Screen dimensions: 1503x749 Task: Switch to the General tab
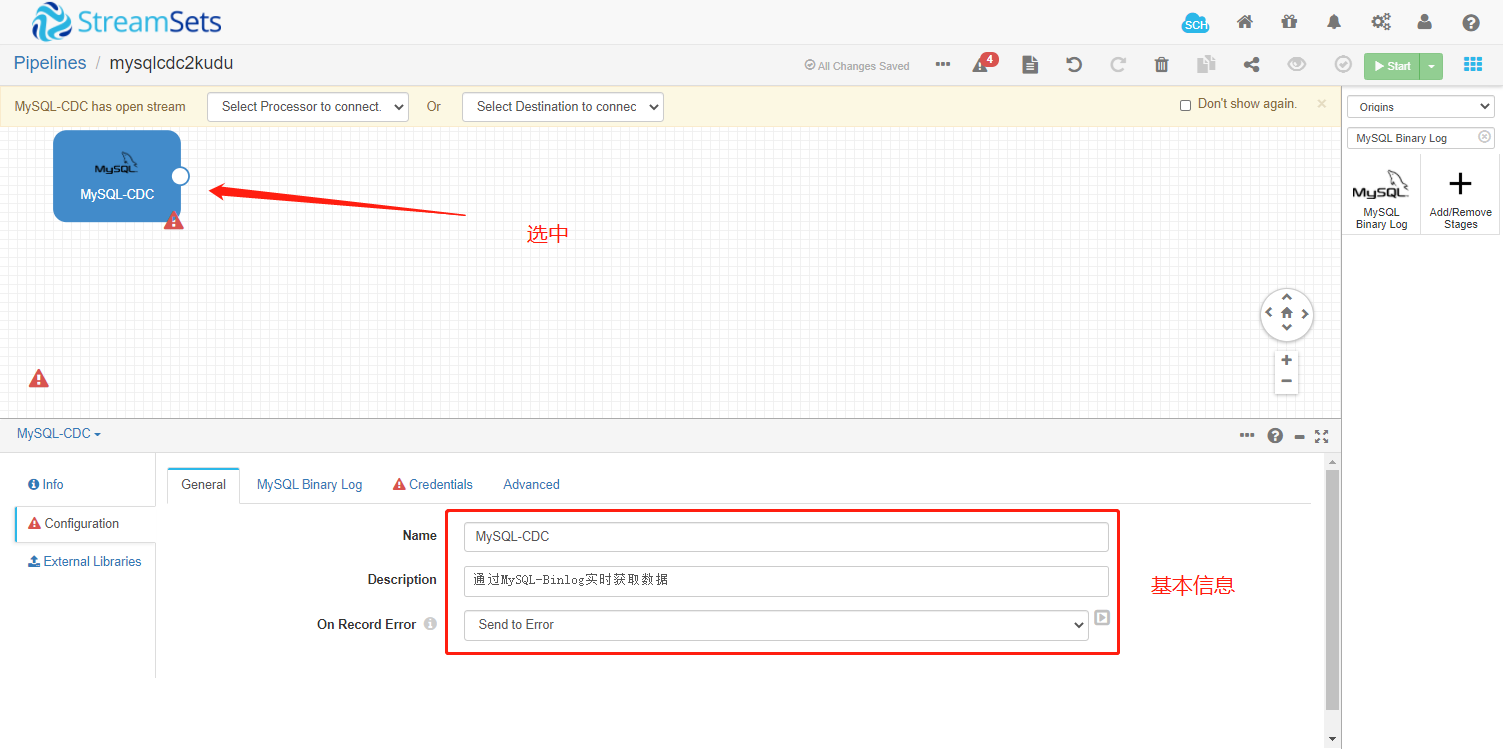coord(204,484)
